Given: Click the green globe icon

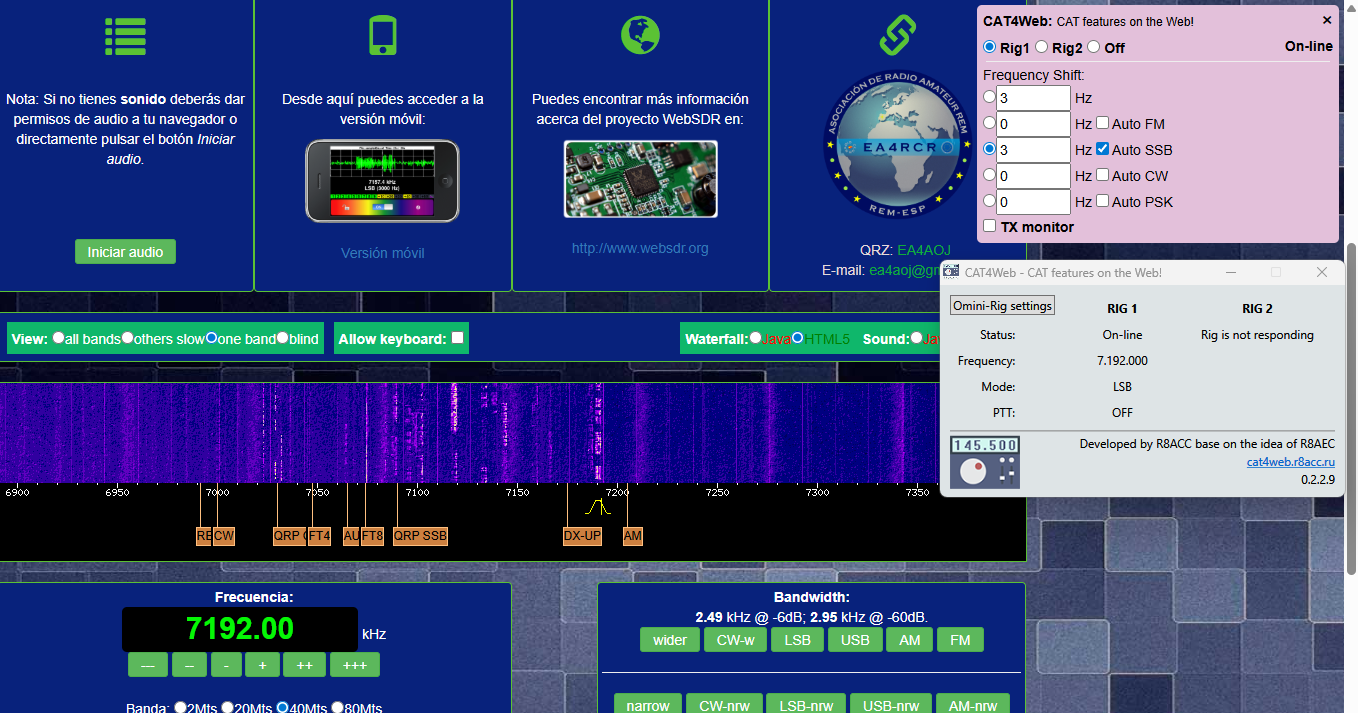Looking at the screenshot, I should coord(640,35).
